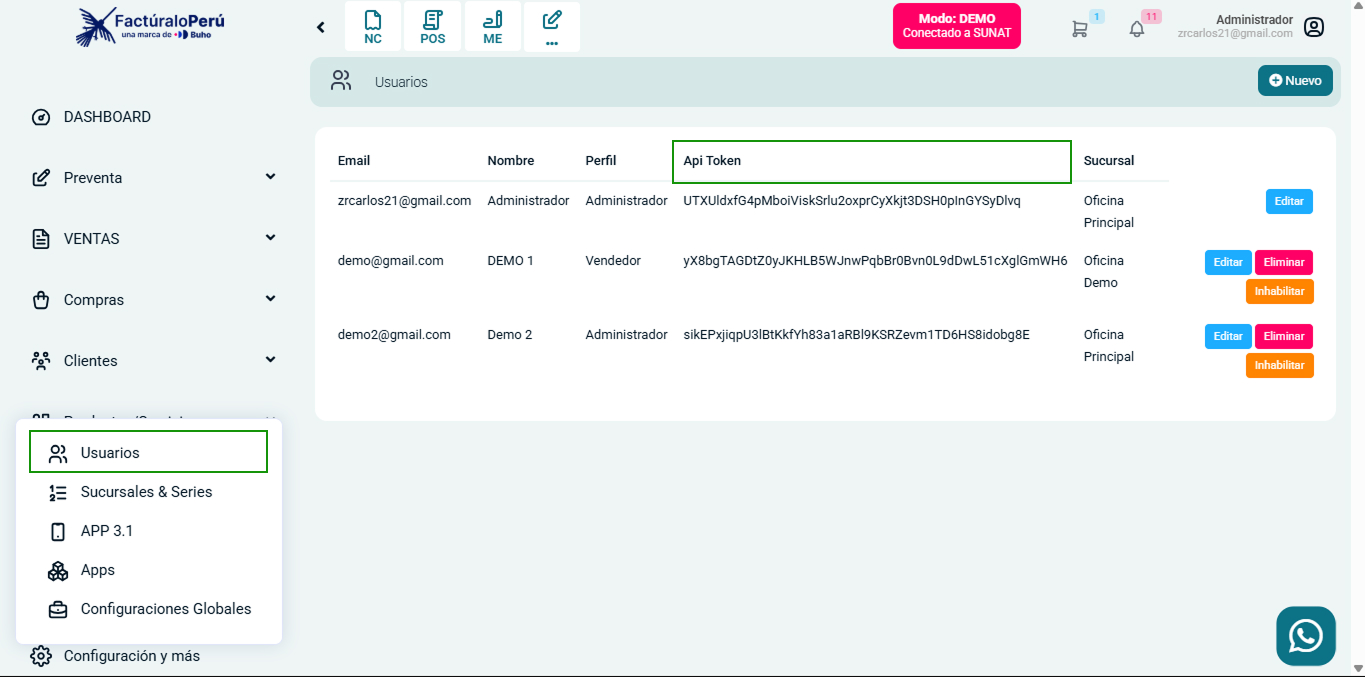Select Configuraciones Globales menu item

pos(165,609)
